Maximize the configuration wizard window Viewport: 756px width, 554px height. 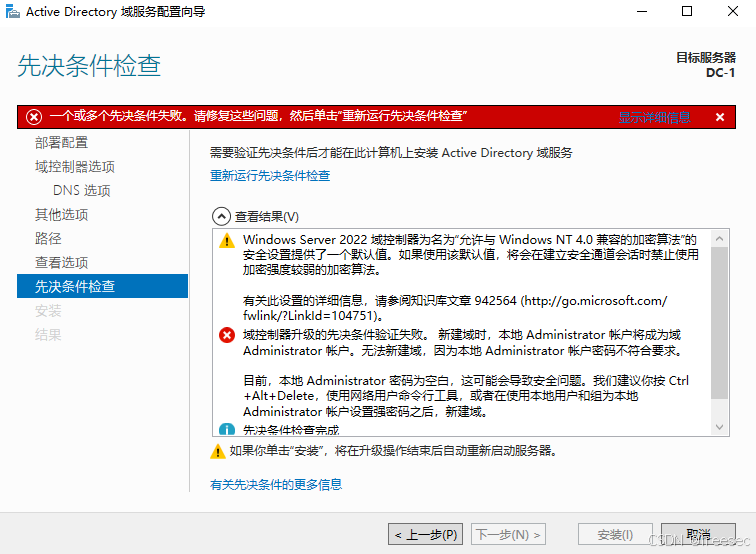[x=687, y=12]
